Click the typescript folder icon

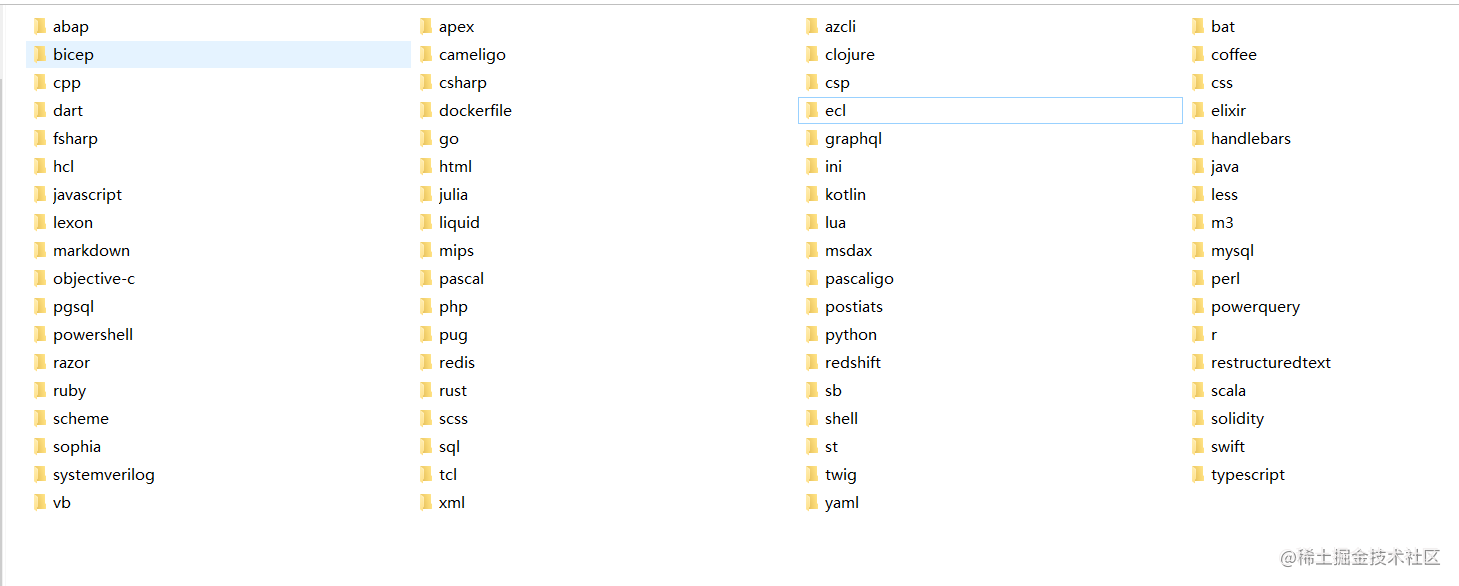1198,475
